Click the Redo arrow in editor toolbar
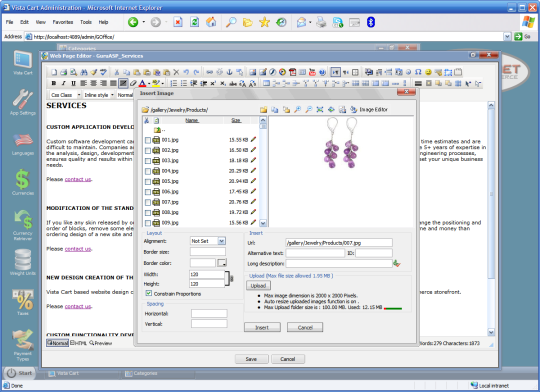This screenshot has height=392, width=540. [196, 72]
